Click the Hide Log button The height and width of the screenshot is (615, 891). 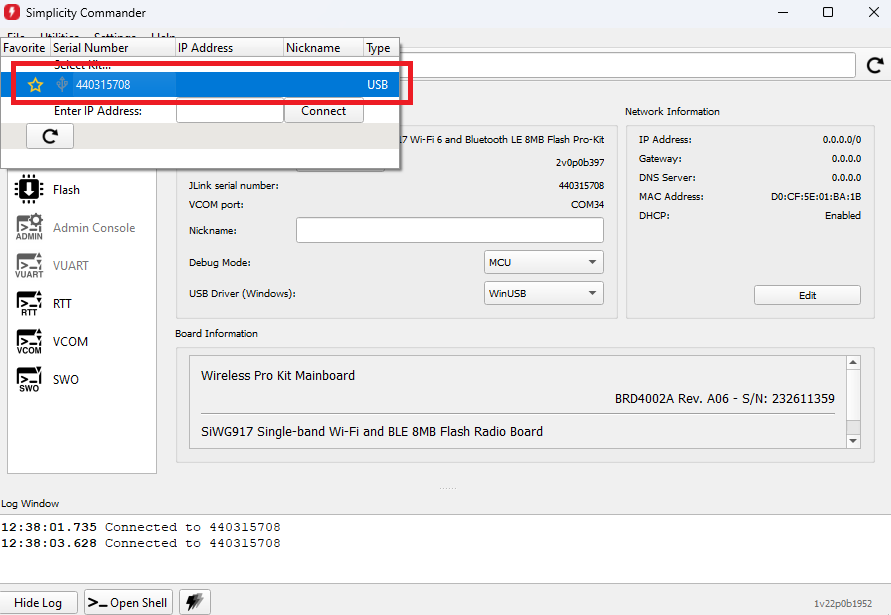(x=39, y=602)
